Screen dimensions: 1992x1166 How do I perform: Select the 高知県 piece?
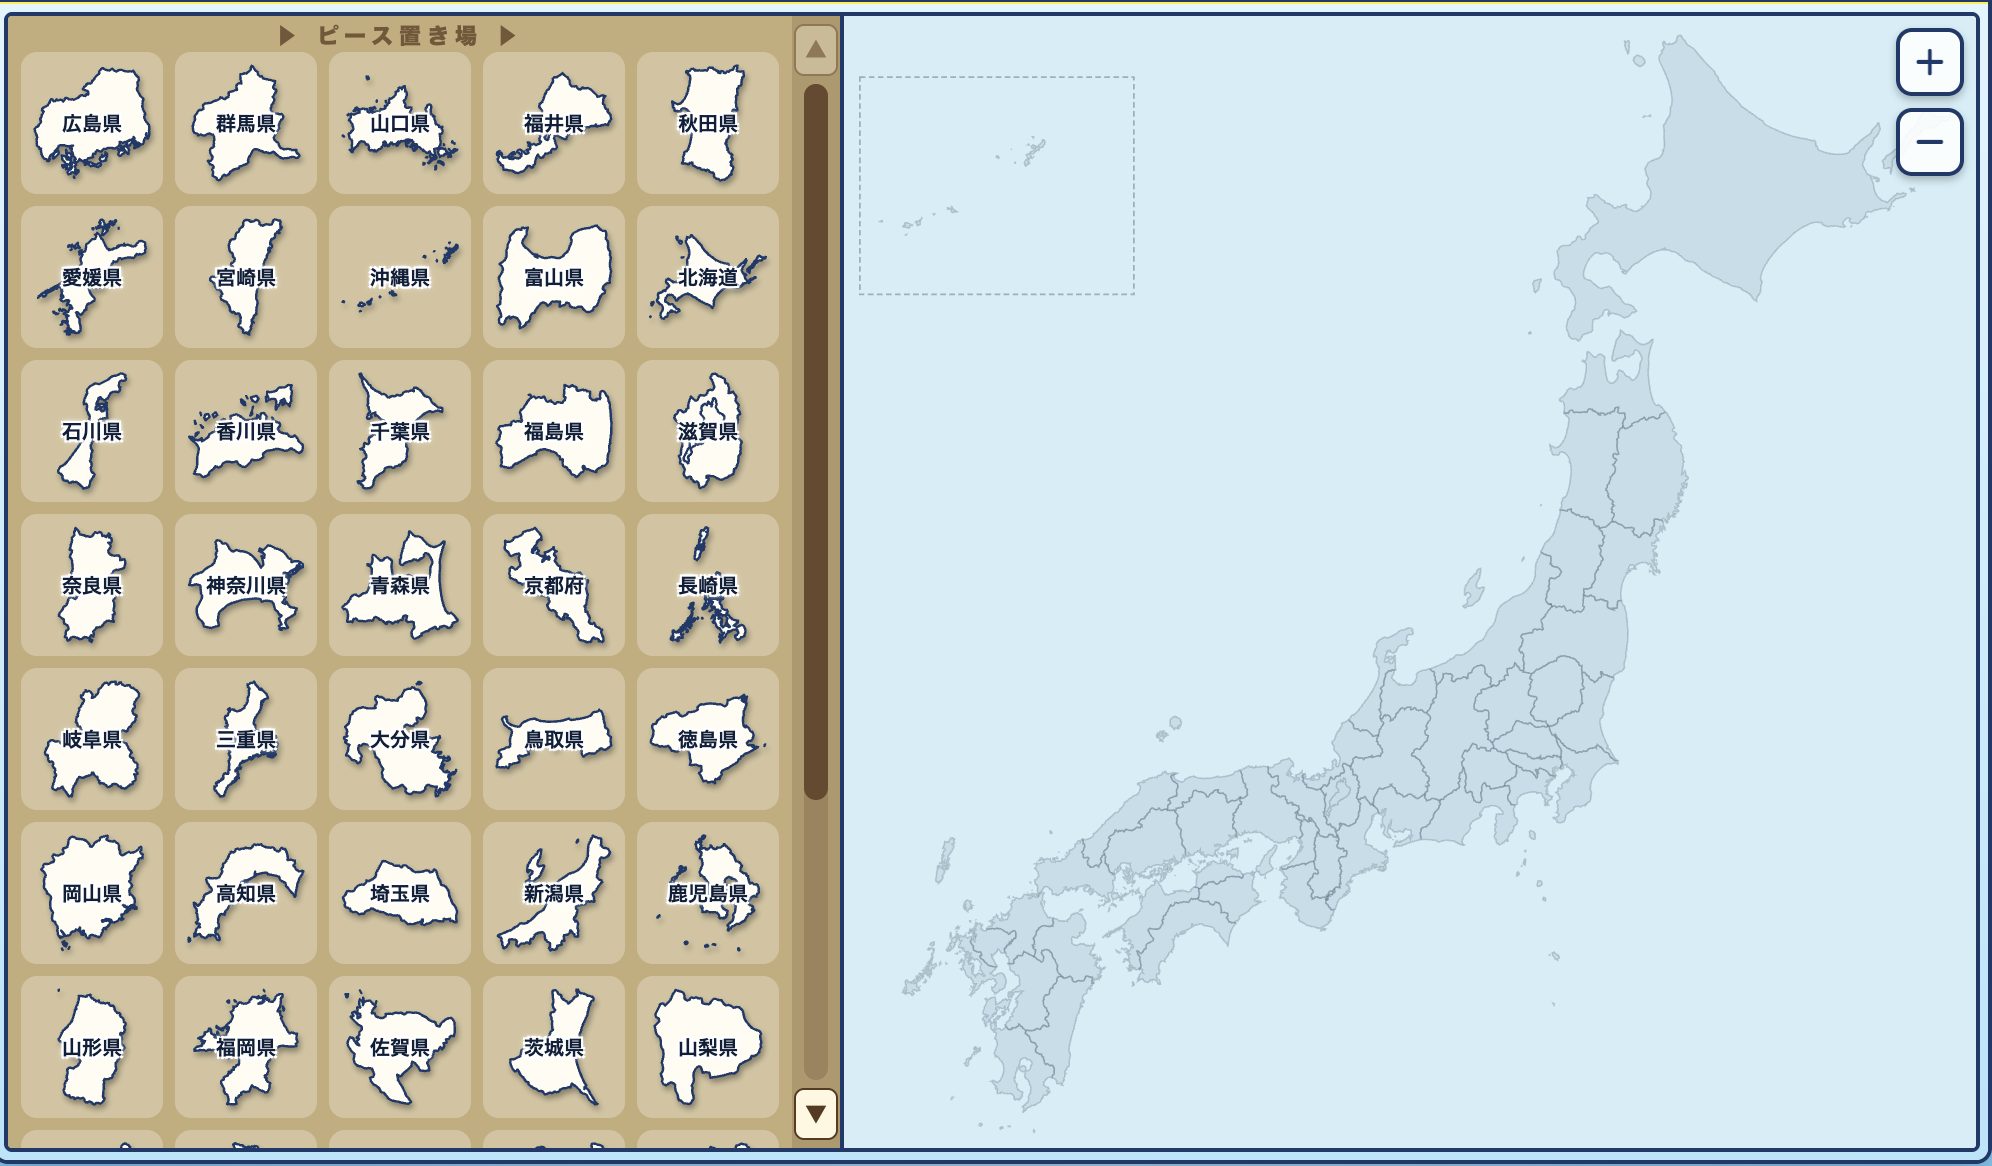(246, 893)
